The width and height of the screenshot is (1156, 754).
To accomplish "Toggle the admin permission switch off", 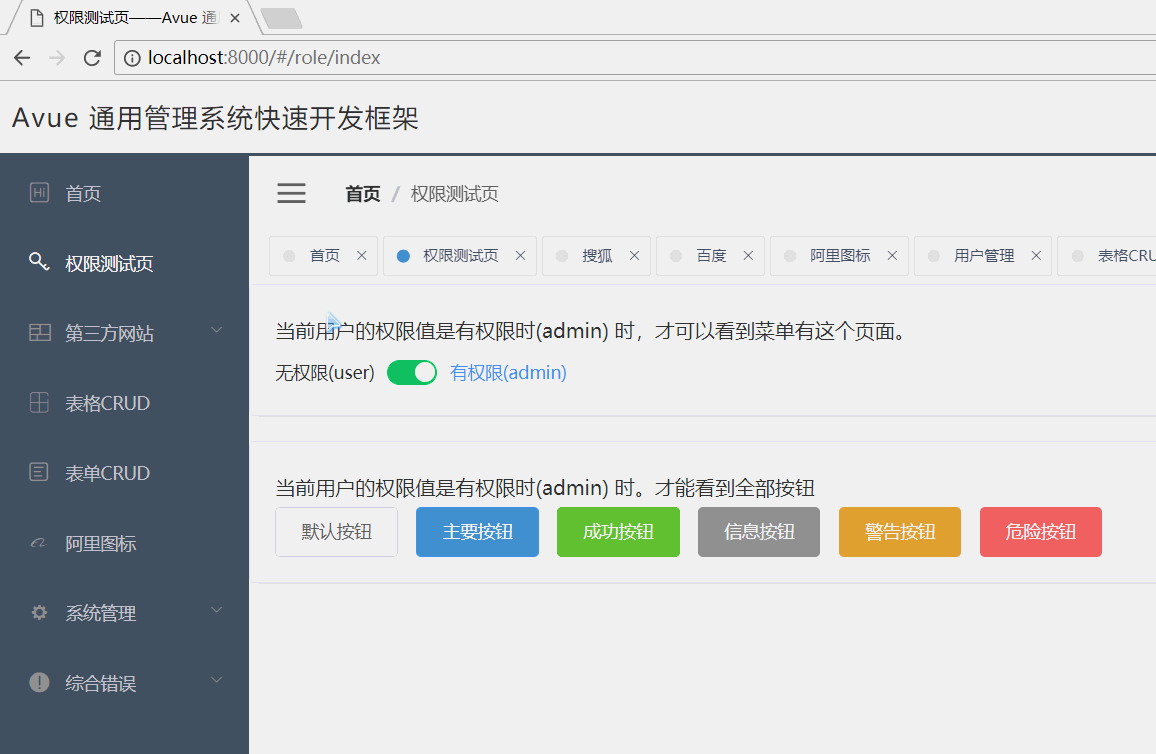I will click(x=412, y=373).
